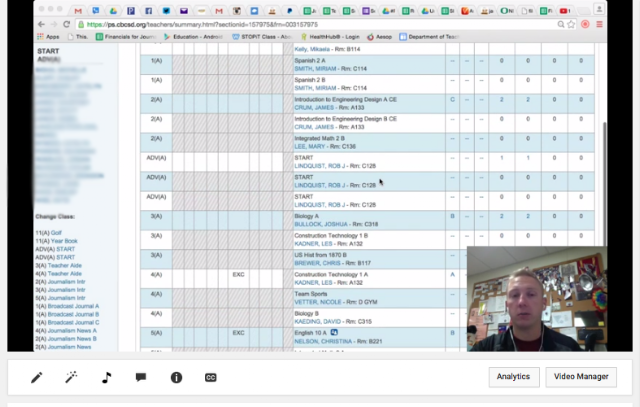
Task: Open the Department of Teac bookmark
Action: 429,37
